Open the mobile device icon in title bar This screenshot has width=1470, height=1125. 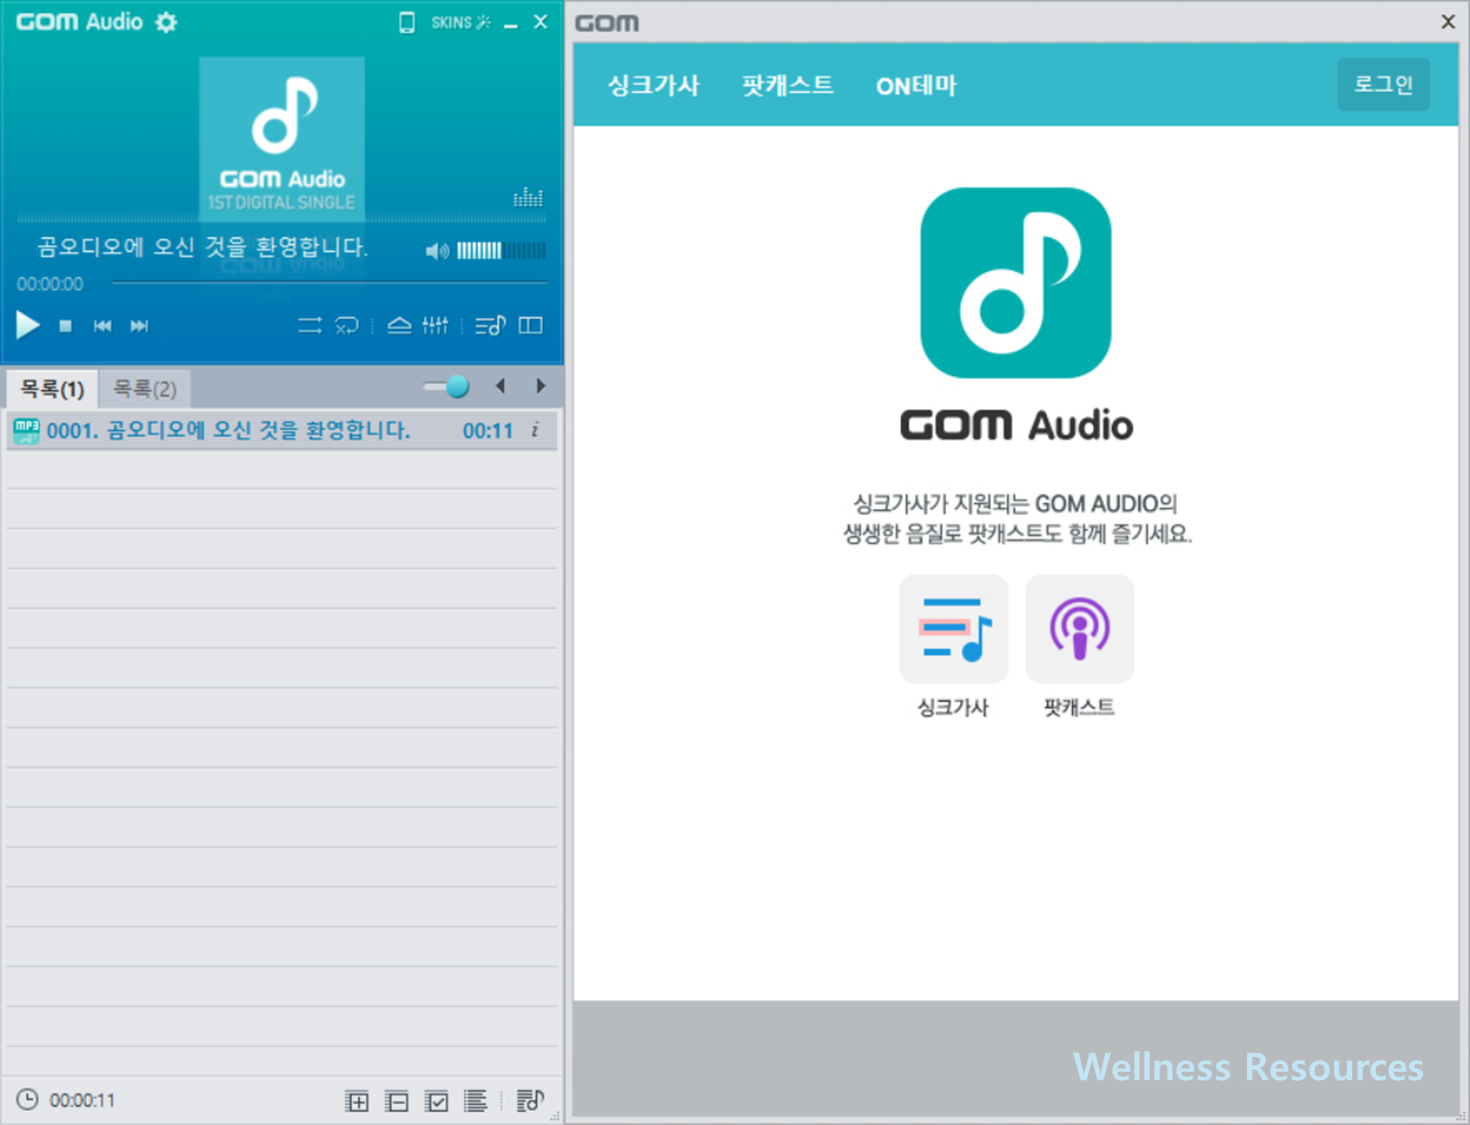pyautogui.click(x=407, y=22)
